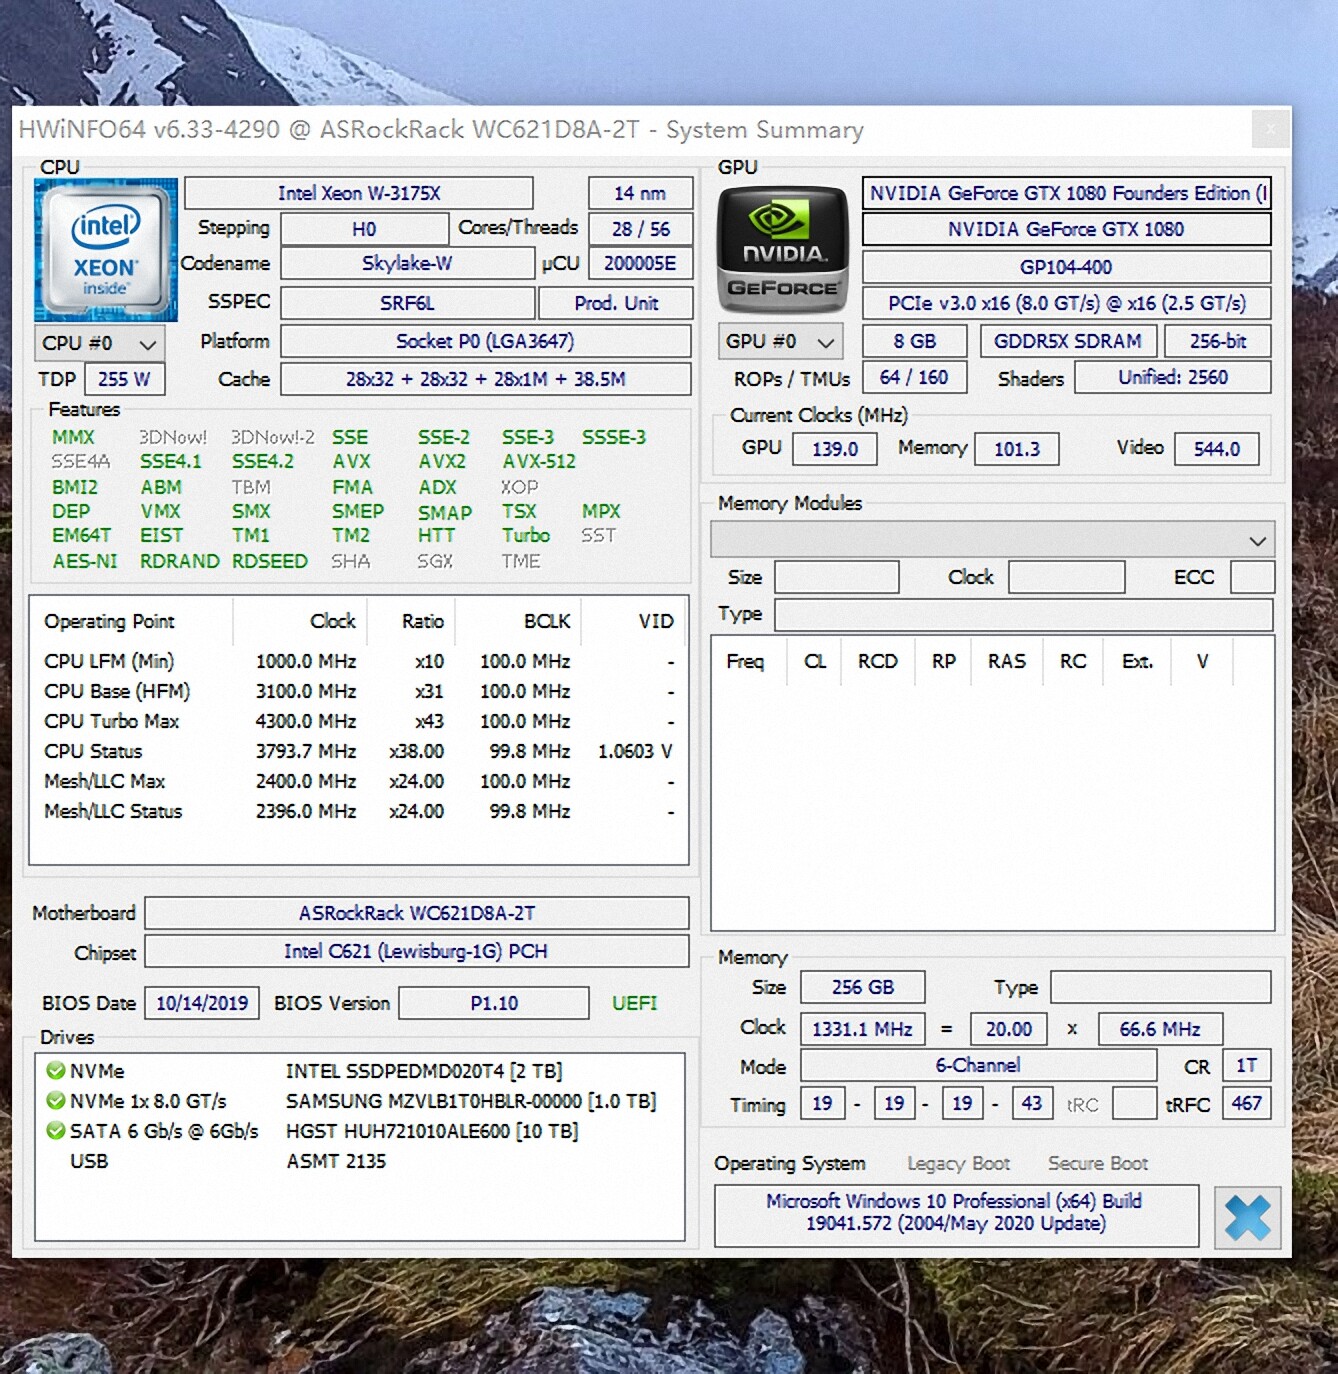Open the GPU #0 selector dropdown
Image resolution: width=1338 pixels, height=1374 pixels.
[780, 341]
